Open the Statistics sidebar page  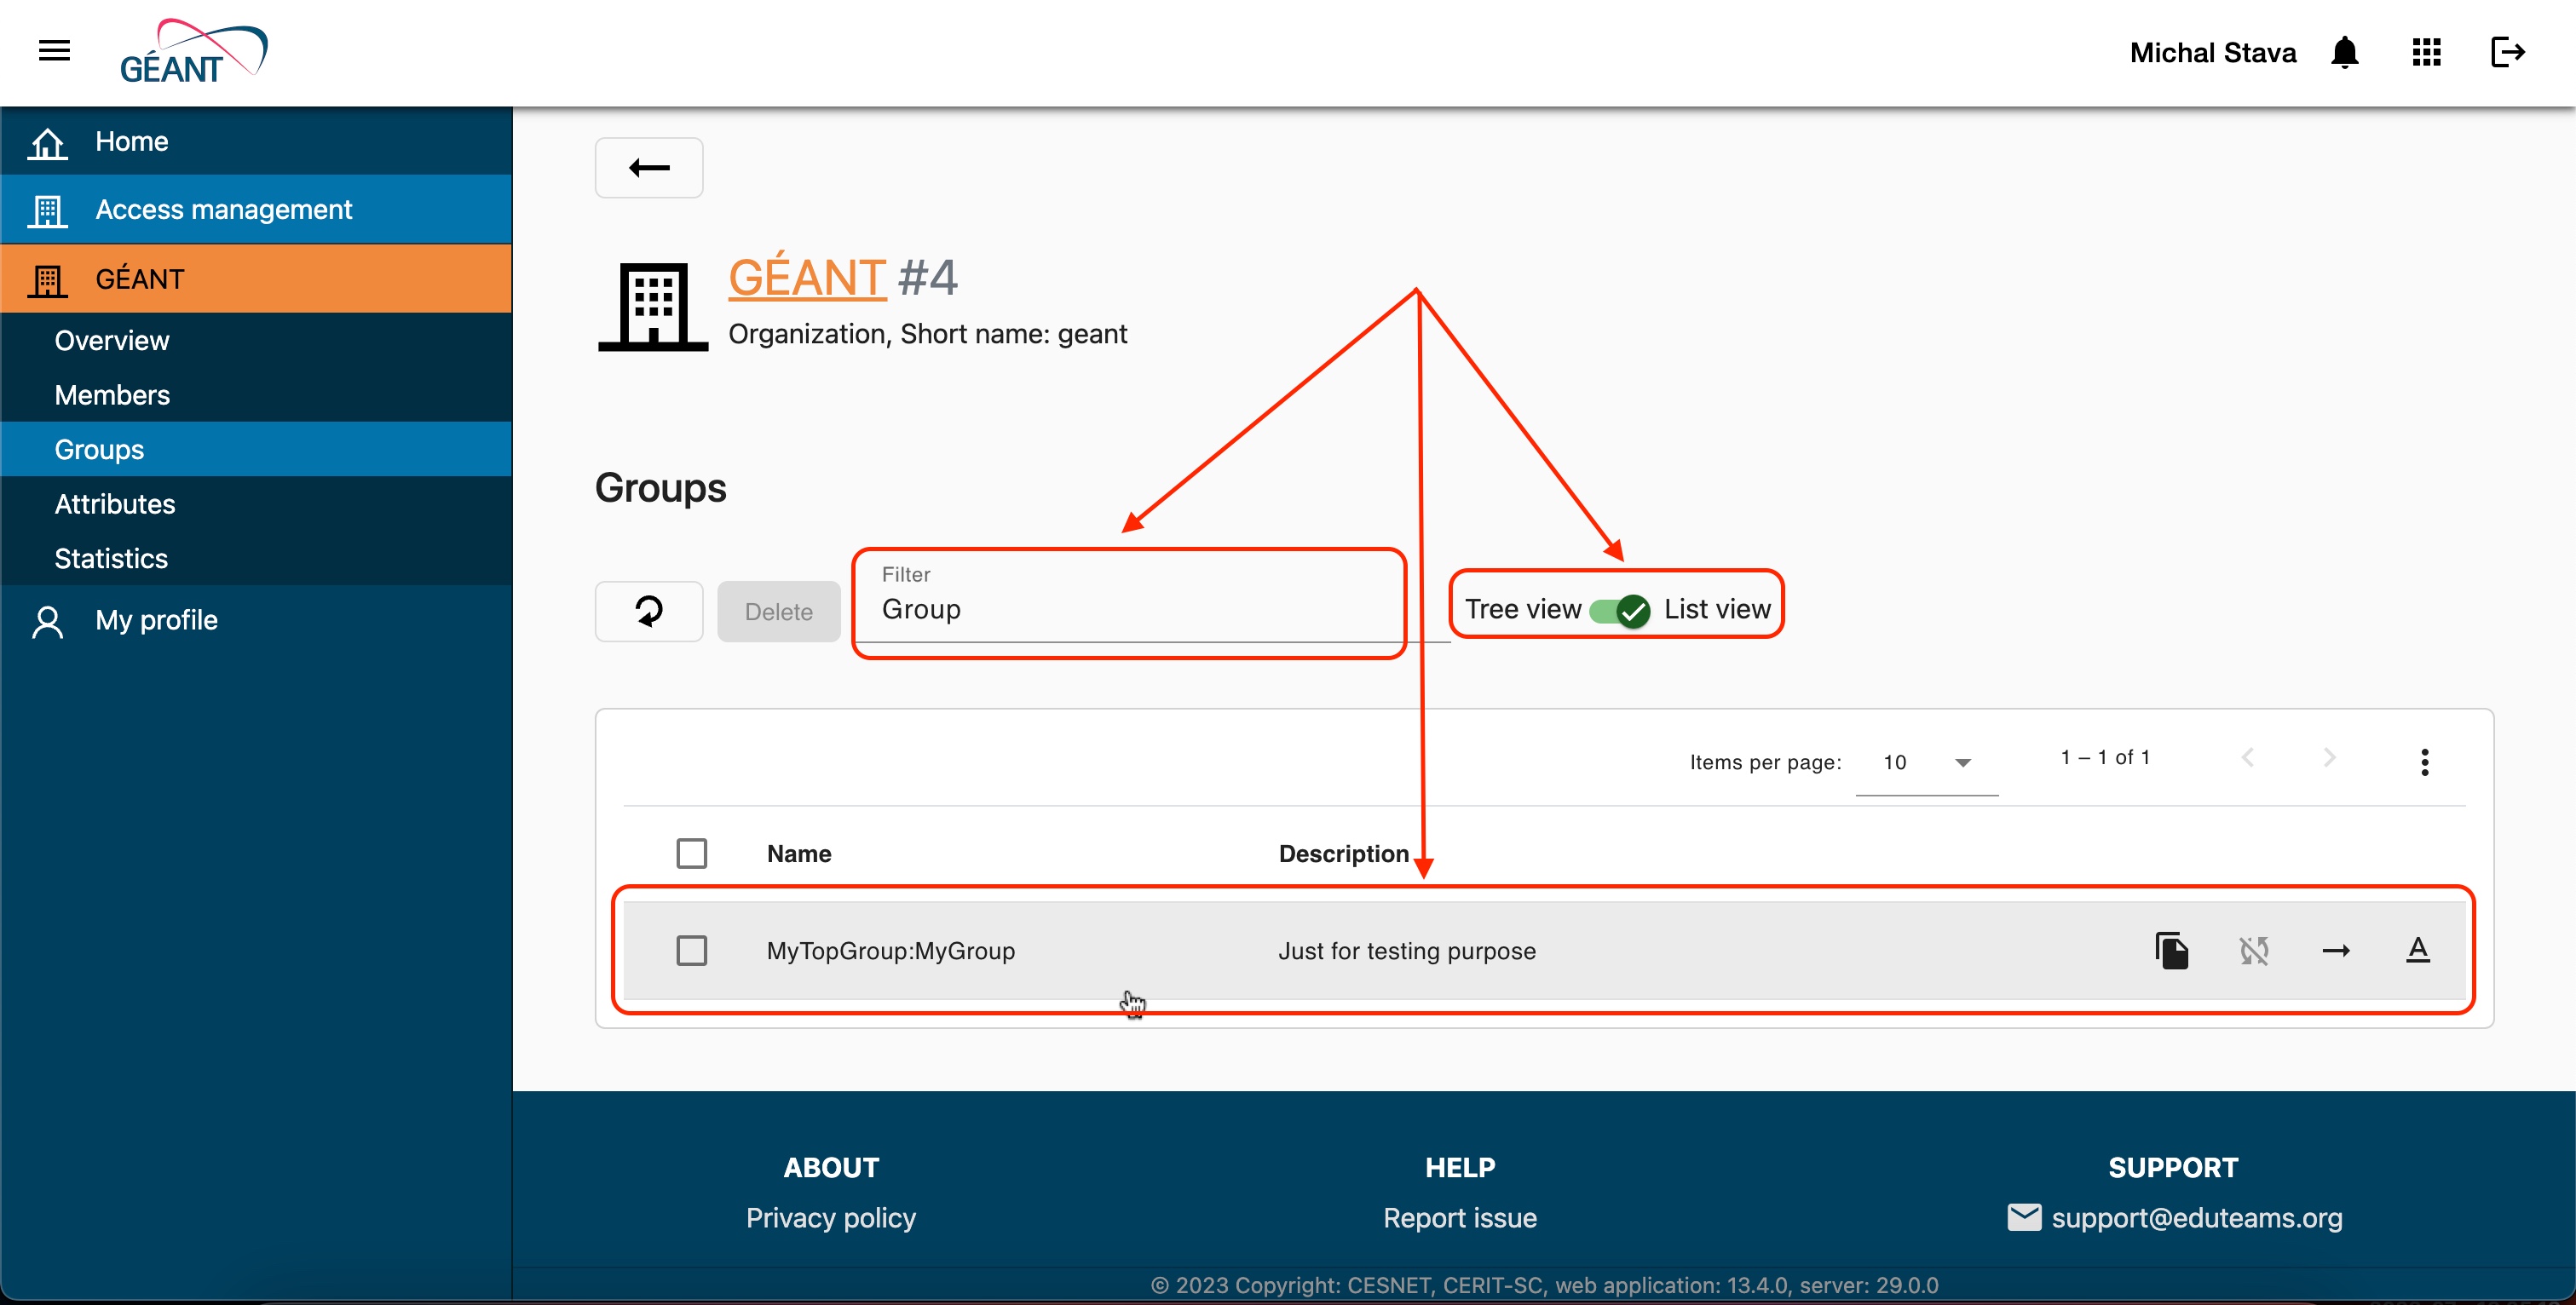tap(256, 558)
